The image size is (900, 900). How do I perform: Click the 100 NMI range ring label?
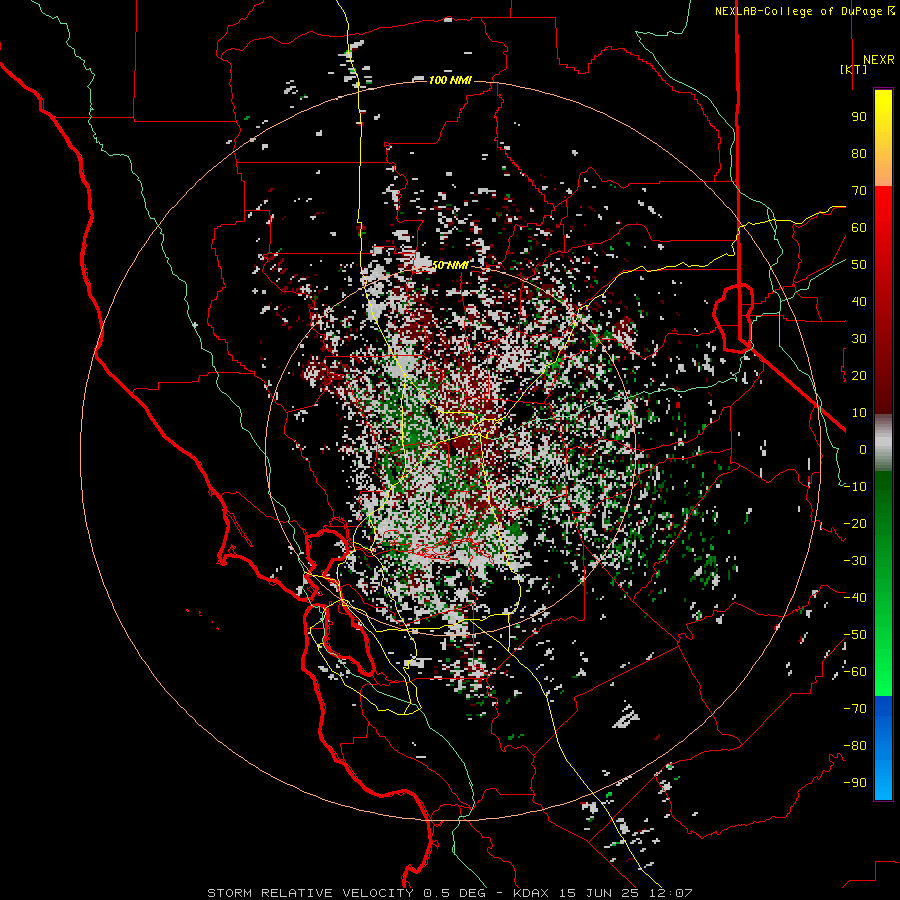(x=450, y=80)
